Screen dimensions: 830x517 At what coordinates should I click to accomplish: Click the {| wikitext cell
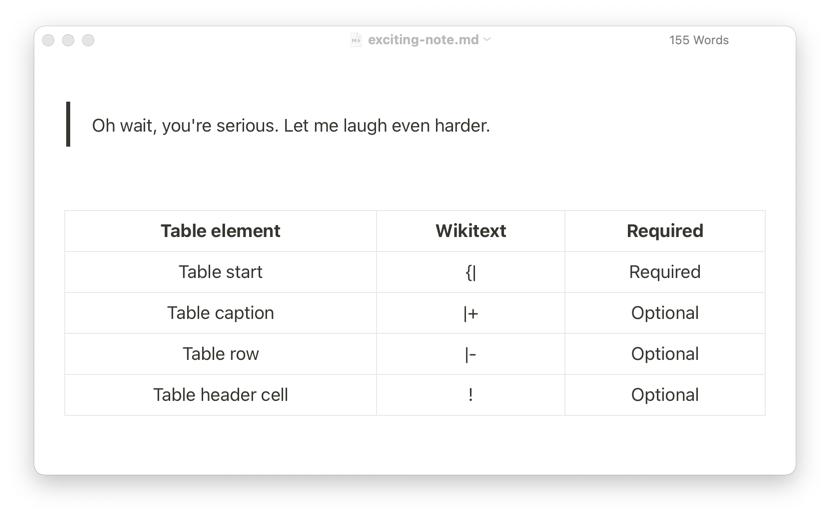471,272
